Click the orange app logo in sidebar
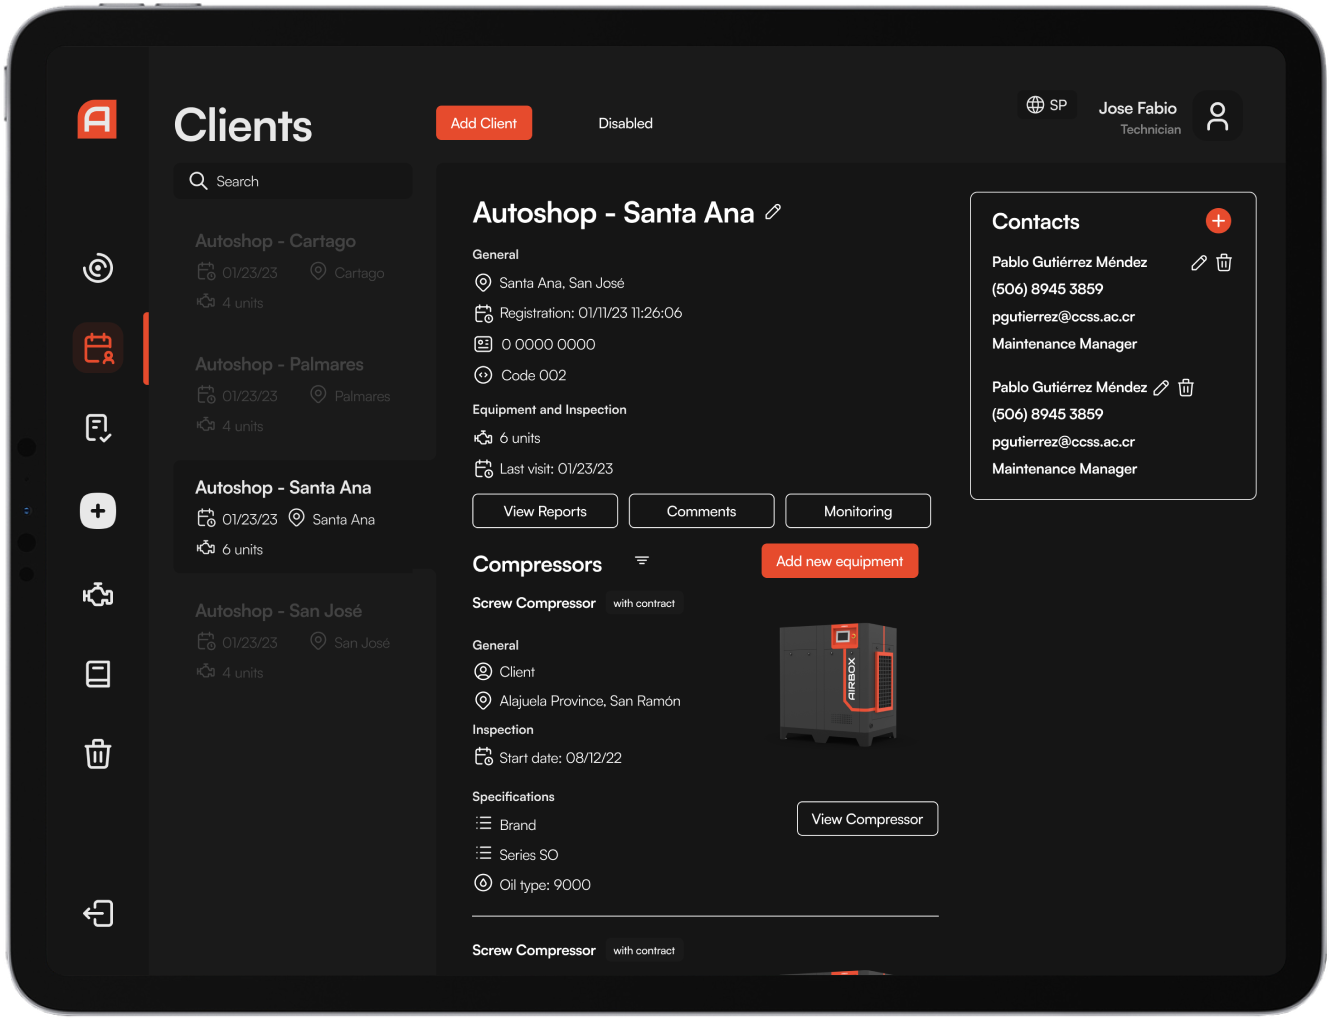 pos(97,120)
